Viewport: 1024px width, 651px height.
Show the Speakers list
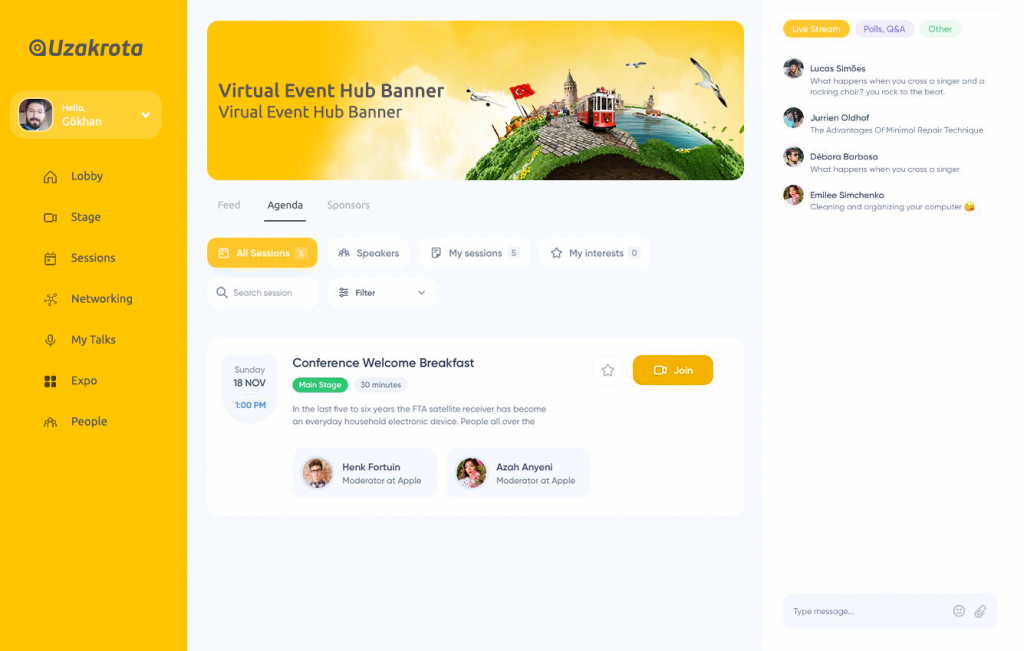(x=368, y=253)
